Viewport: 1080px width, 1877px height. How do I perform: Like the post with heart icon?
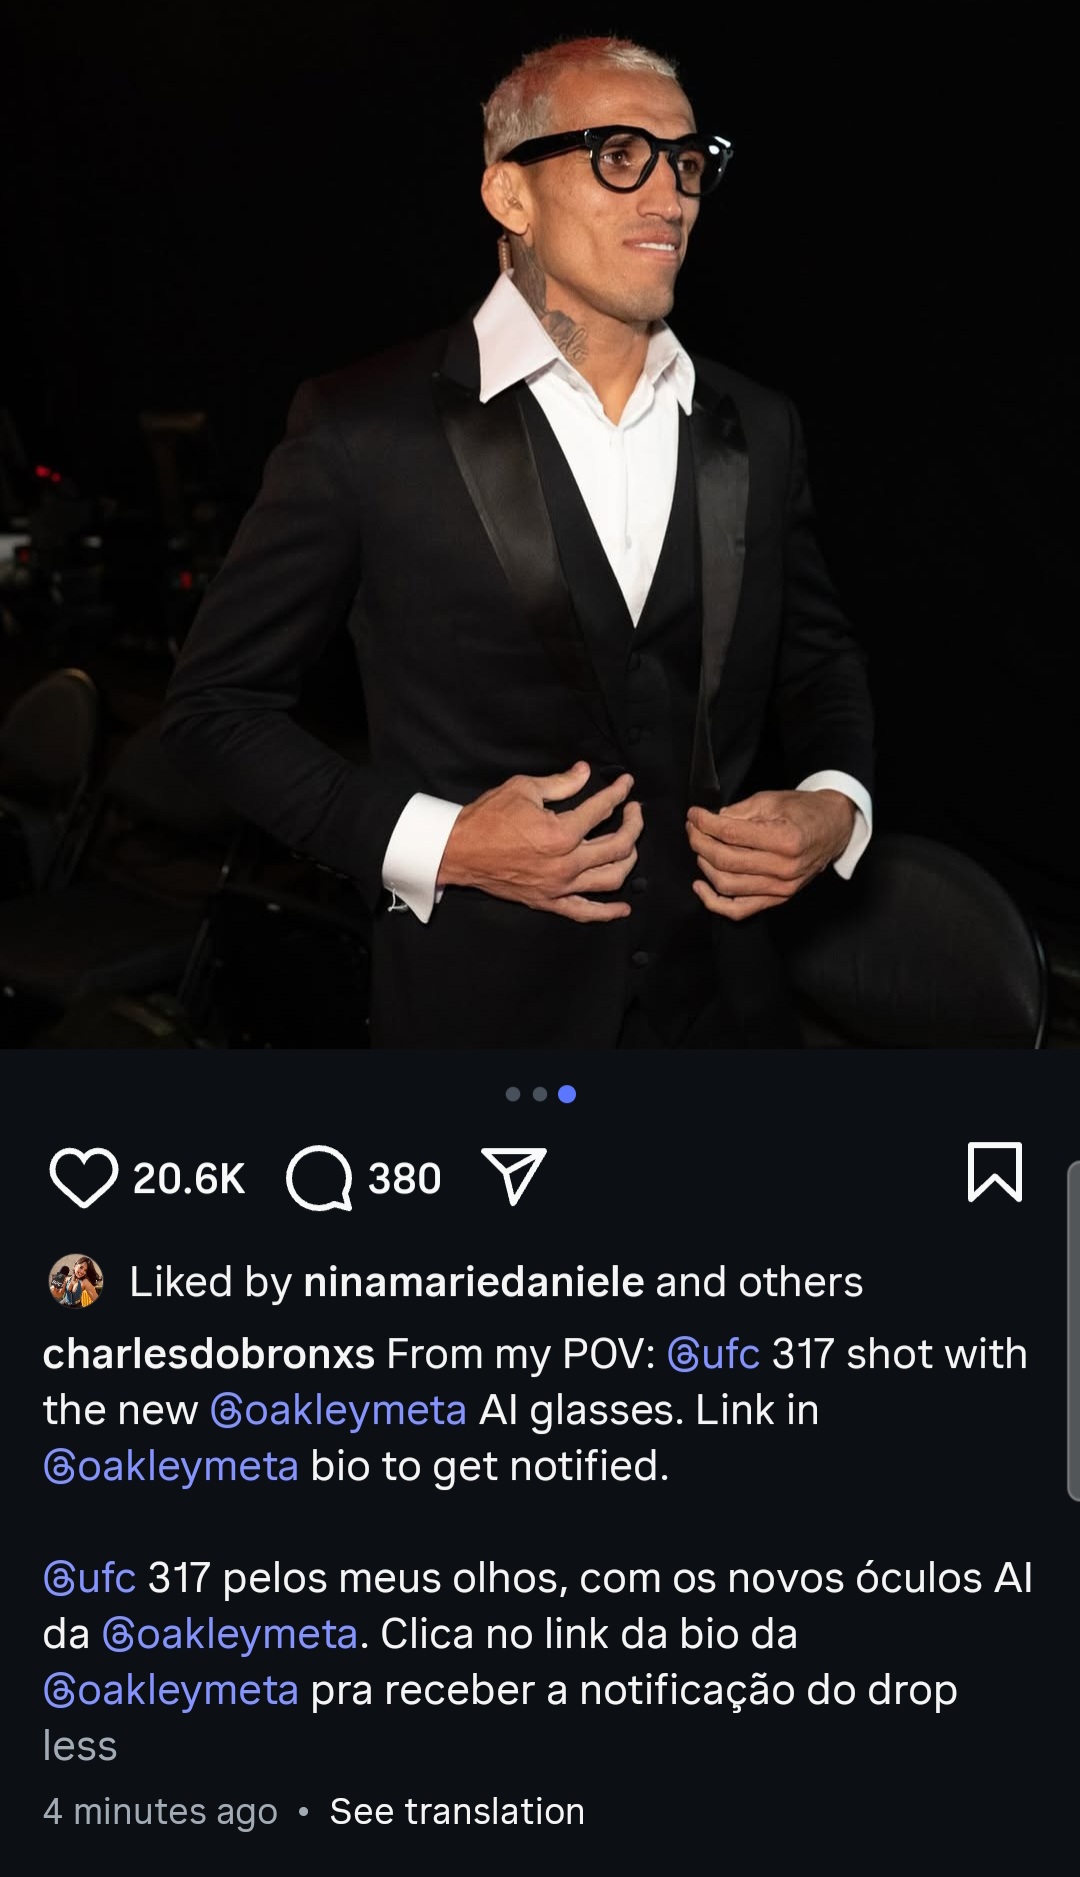pyautogui.click(x=83, y=1178)
